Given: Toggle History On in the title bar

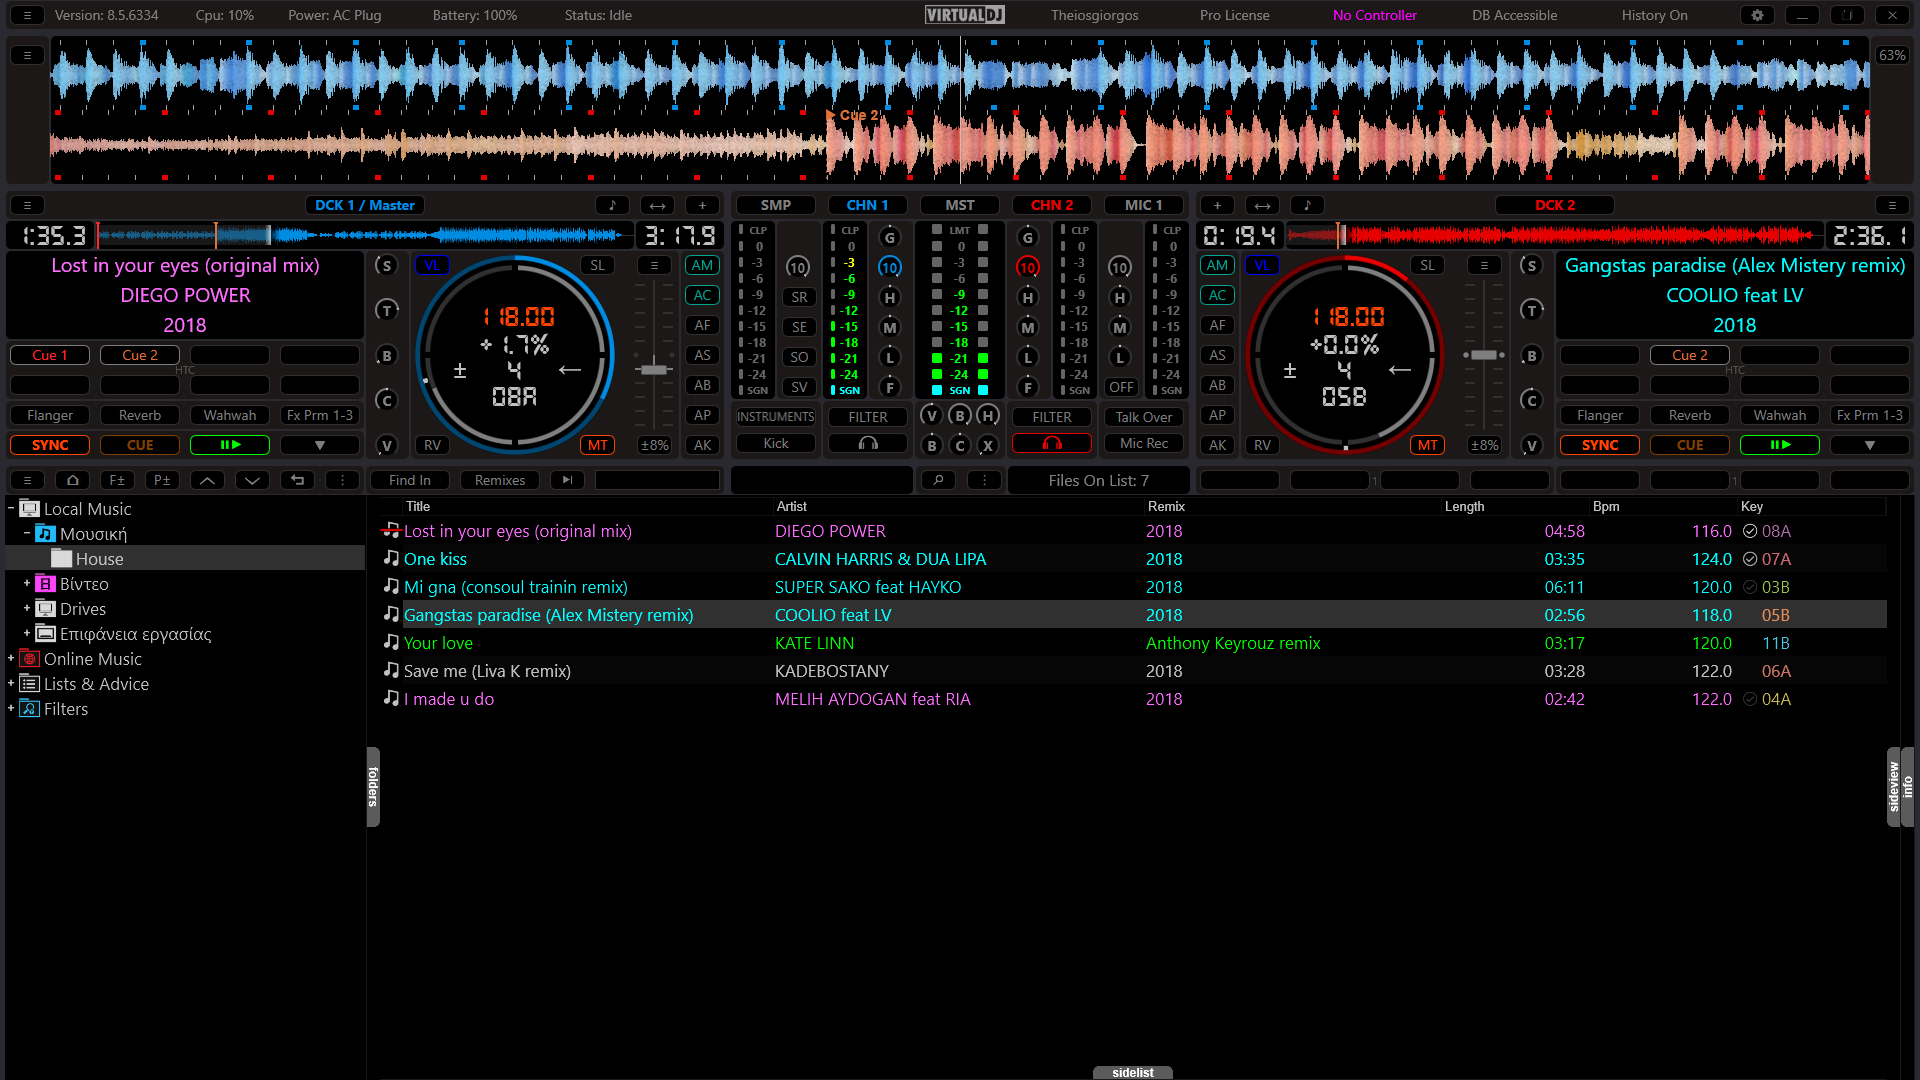Looking at the screenshot, I should [x=1654, y=15].
